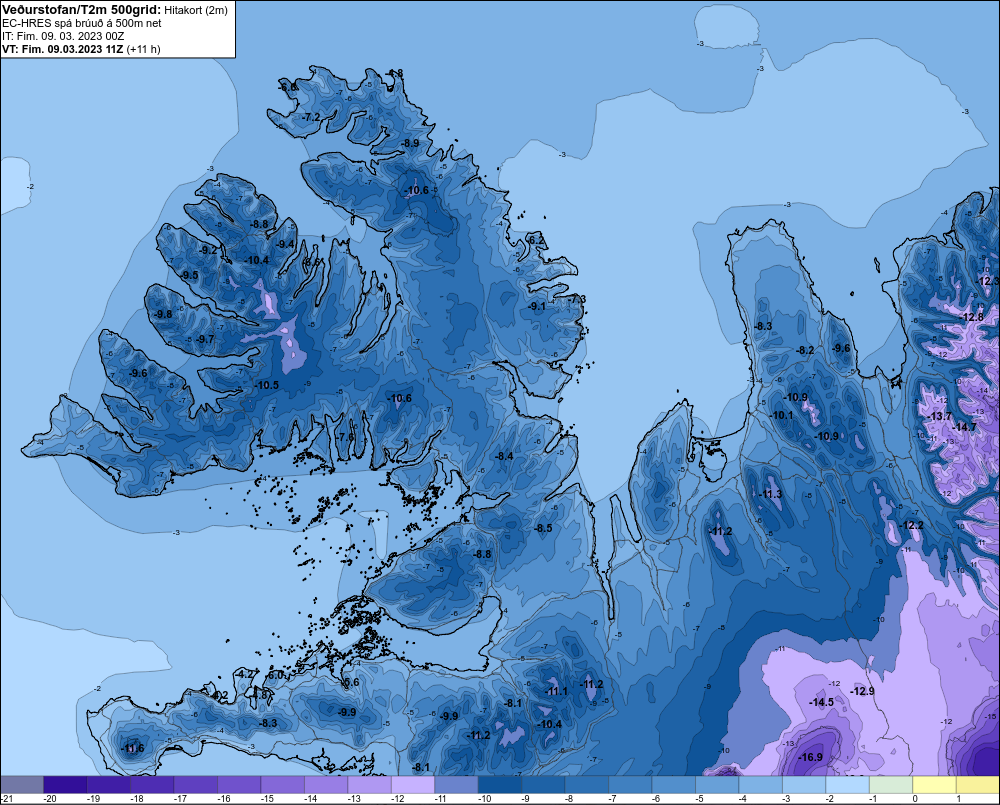1000x805 pixels.
Task: Click the map temperature label '-8.2'
Action: click(x=806, y=350)
